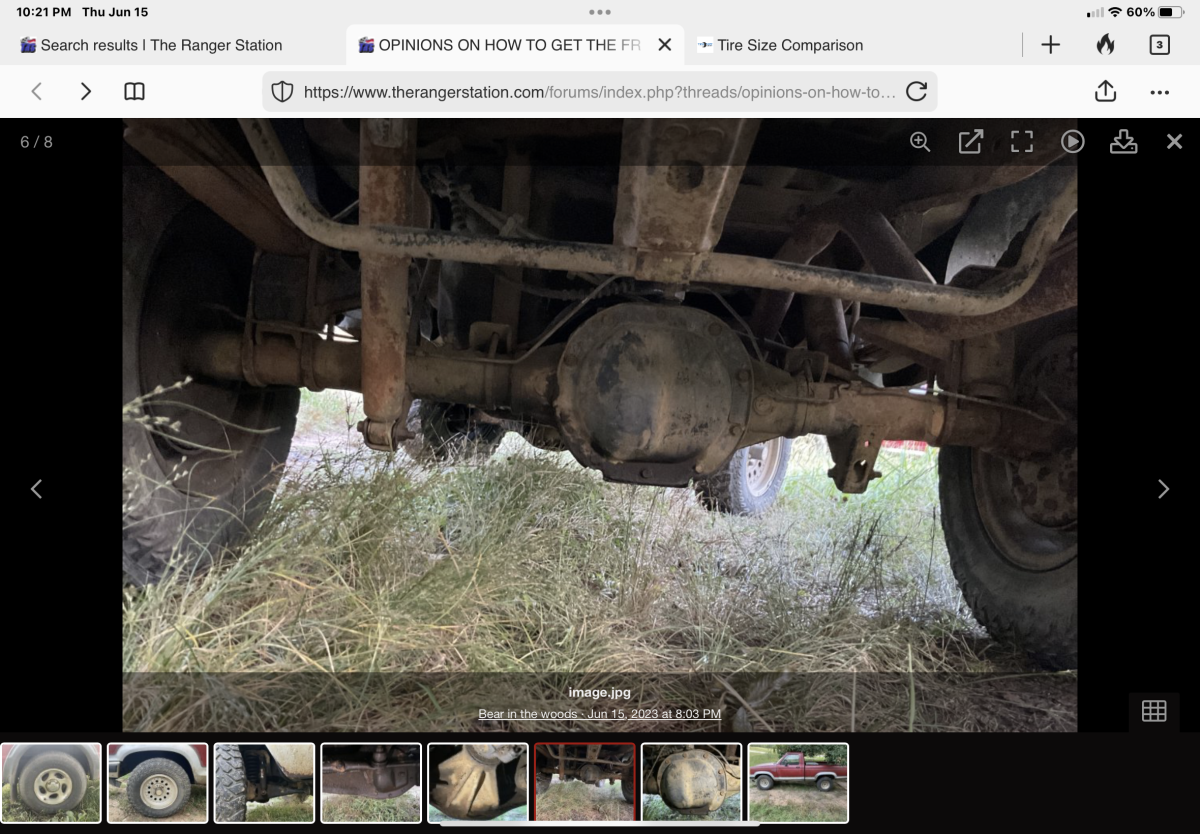The height and width of the screenshot is (834, 1200).
Task: Tap the three-dot multitasking control at top
Action: 600,12
